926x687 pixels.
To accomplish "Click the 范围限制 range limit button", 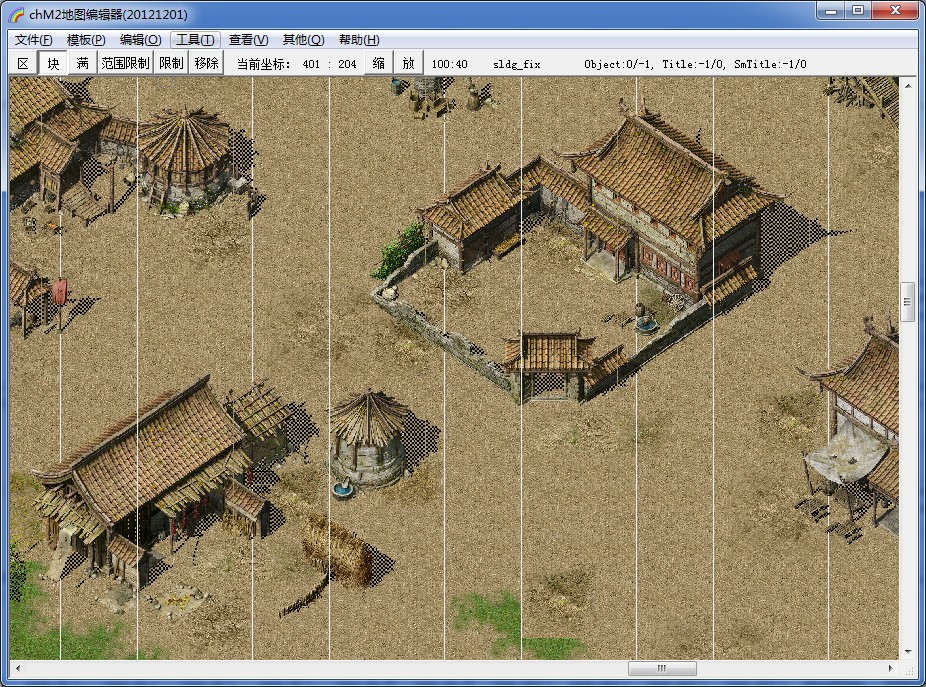I will click(x=125, y=63).
